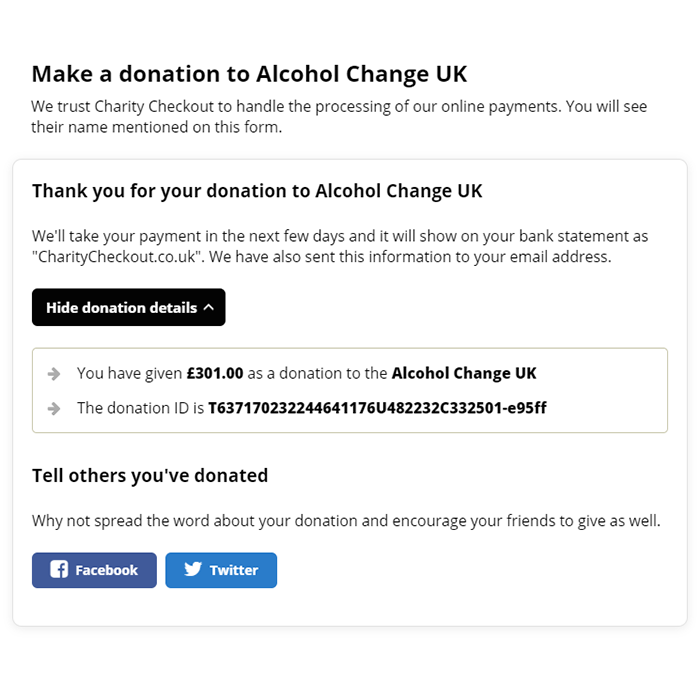The height and width of the screenshot is (700, 700).
Task: Click the Facebook button label text
Action: (107, 570)
